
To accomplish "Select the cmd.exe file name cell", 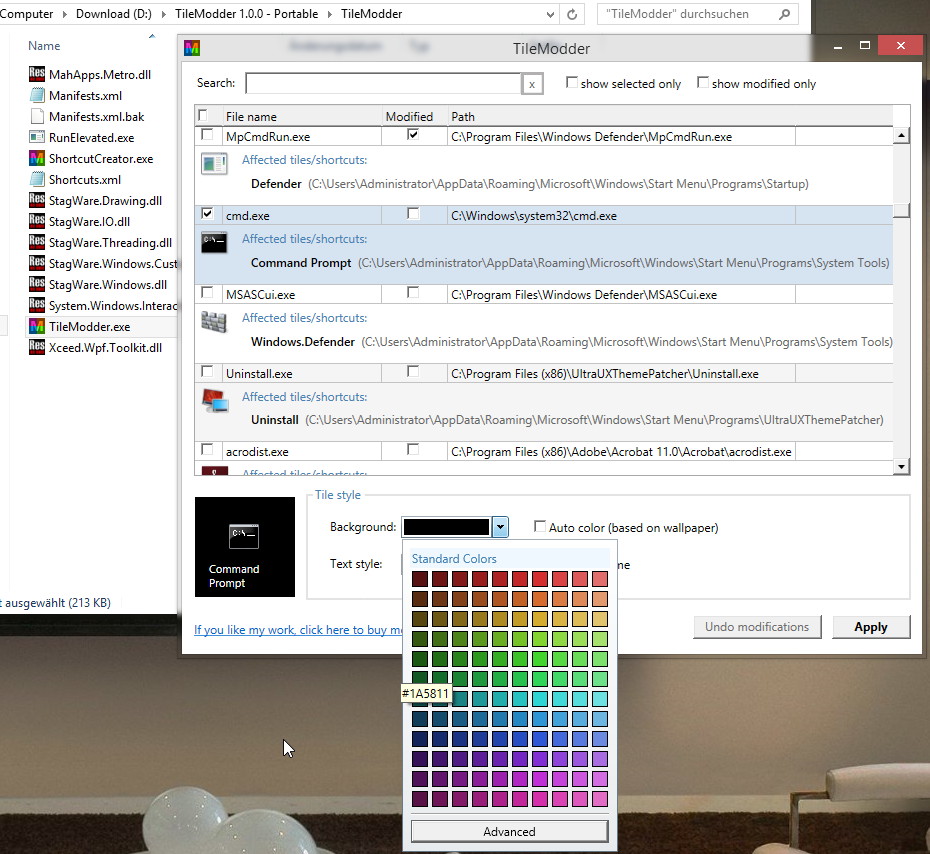I will [x=302, y=216].
